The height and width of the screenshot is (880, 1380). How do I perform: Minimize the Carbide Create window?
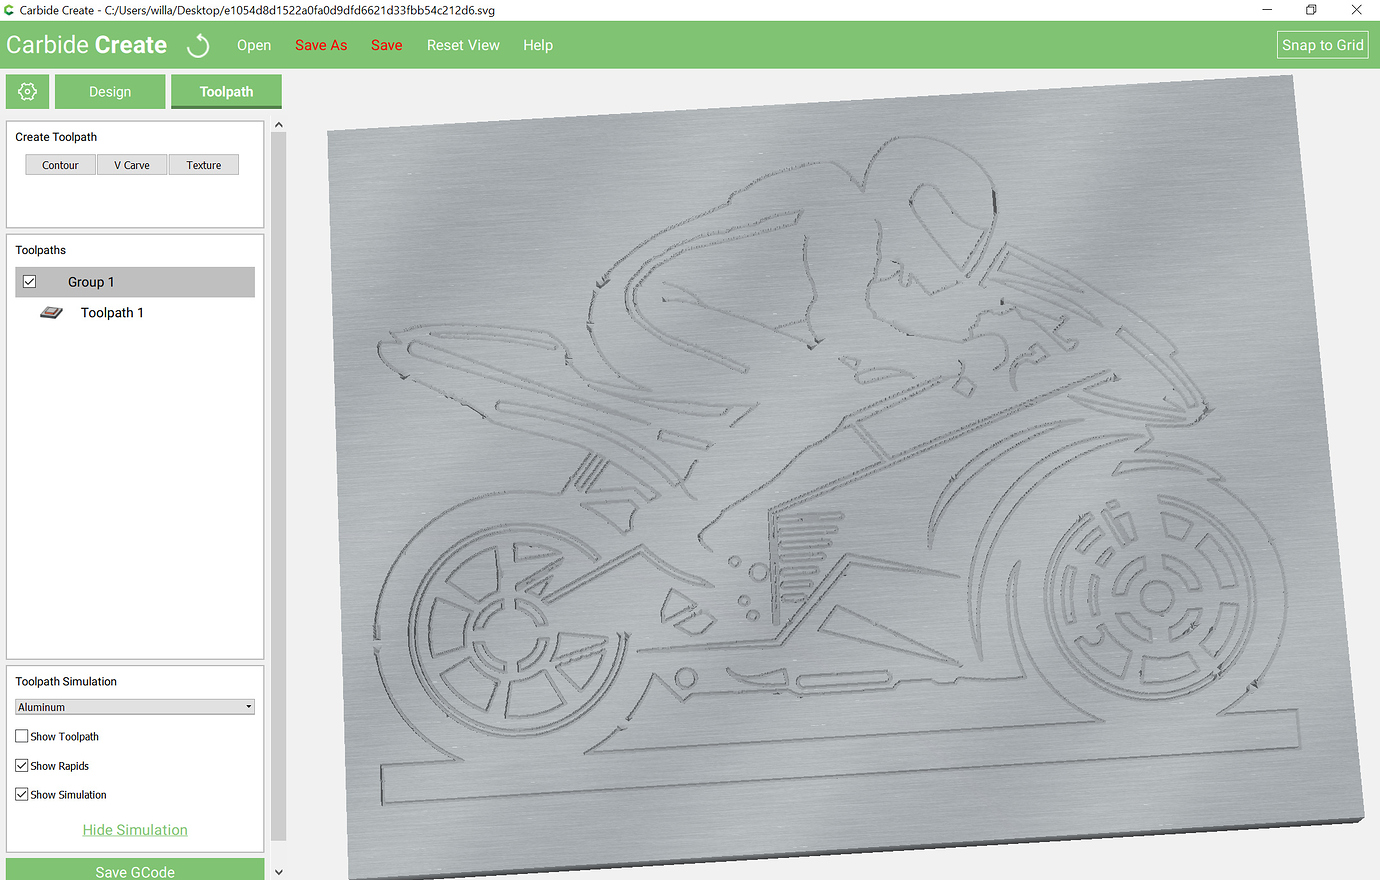pos(1267,10)
